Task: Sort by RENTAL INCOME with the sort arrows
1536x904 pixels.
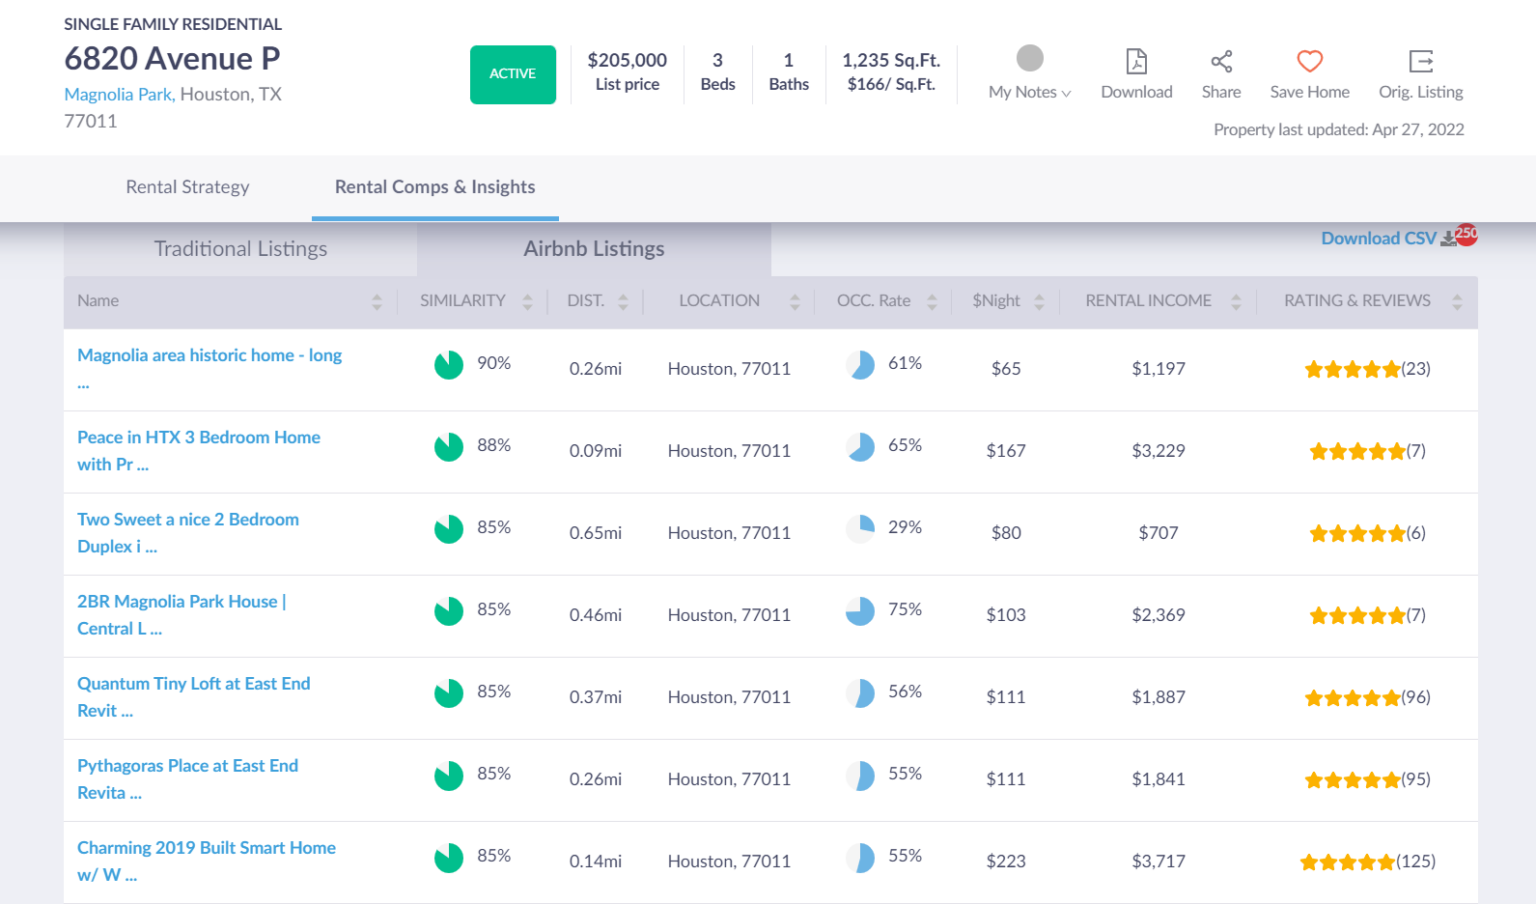Action: point(1237,301)
